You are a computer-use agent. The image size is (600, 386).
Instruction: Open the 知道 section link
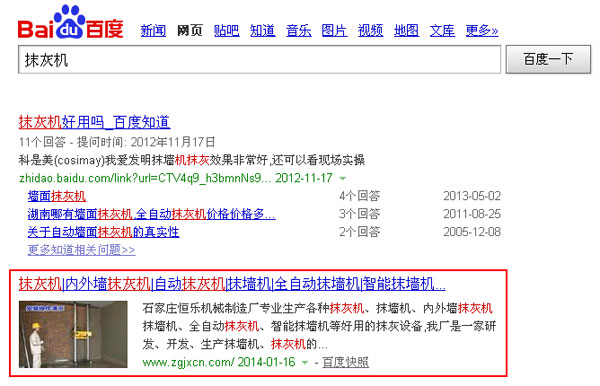pyautogui.click(x=262, y=31)
